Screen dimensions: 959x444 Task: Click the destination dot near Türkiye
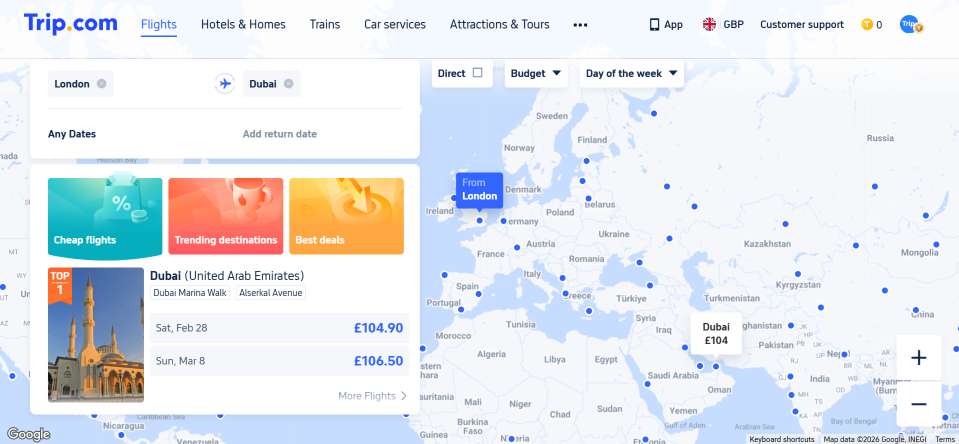pyautogui.click(x=650, y=285)
